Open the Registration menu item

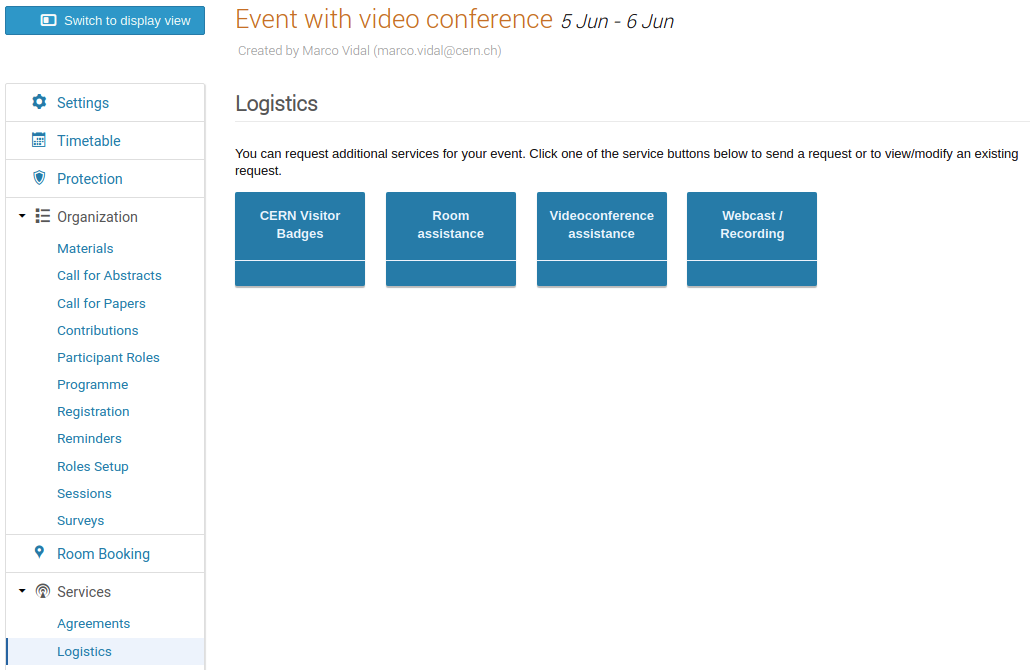point(93,411)
